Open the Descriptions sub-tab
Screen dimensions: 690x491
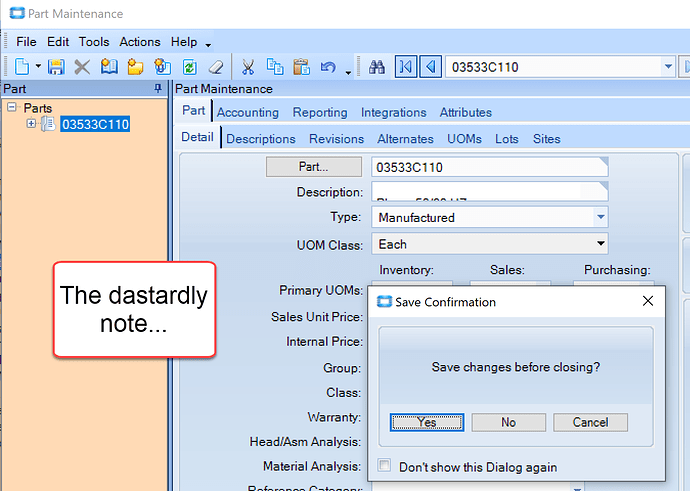pyautogui.click(x=261, y=139)
